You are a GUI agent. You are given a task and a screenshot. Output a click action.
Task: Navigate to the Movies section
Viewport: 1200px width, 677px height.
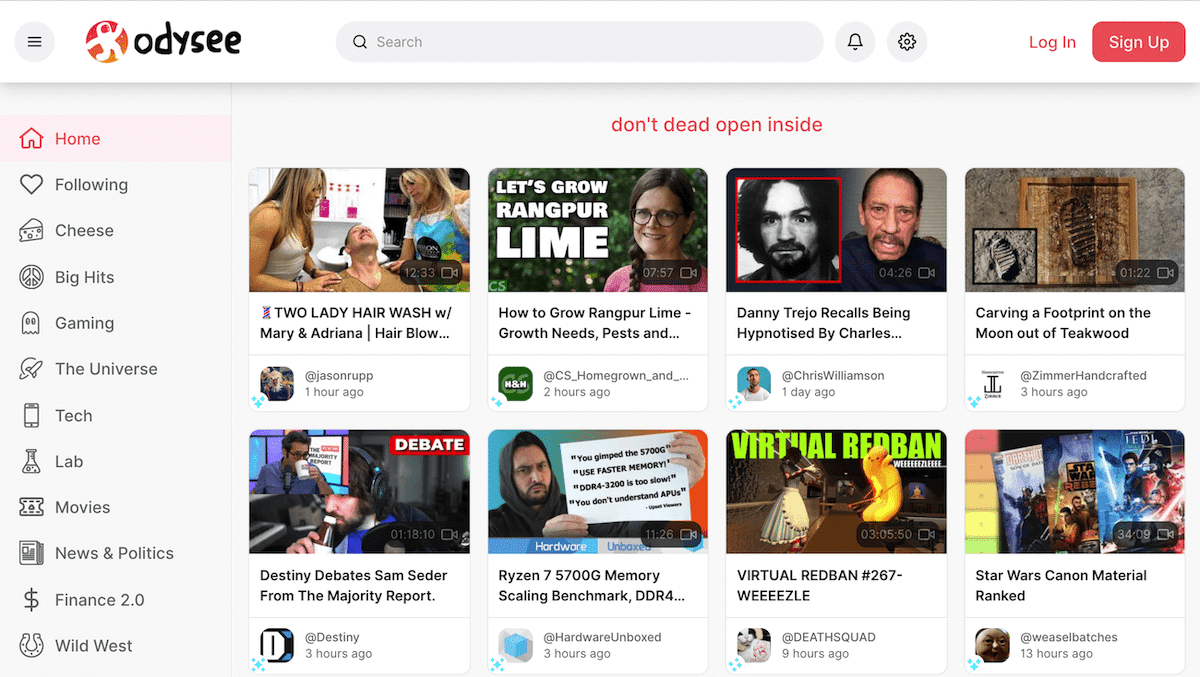pyautogui.click(x=82, y=507)
